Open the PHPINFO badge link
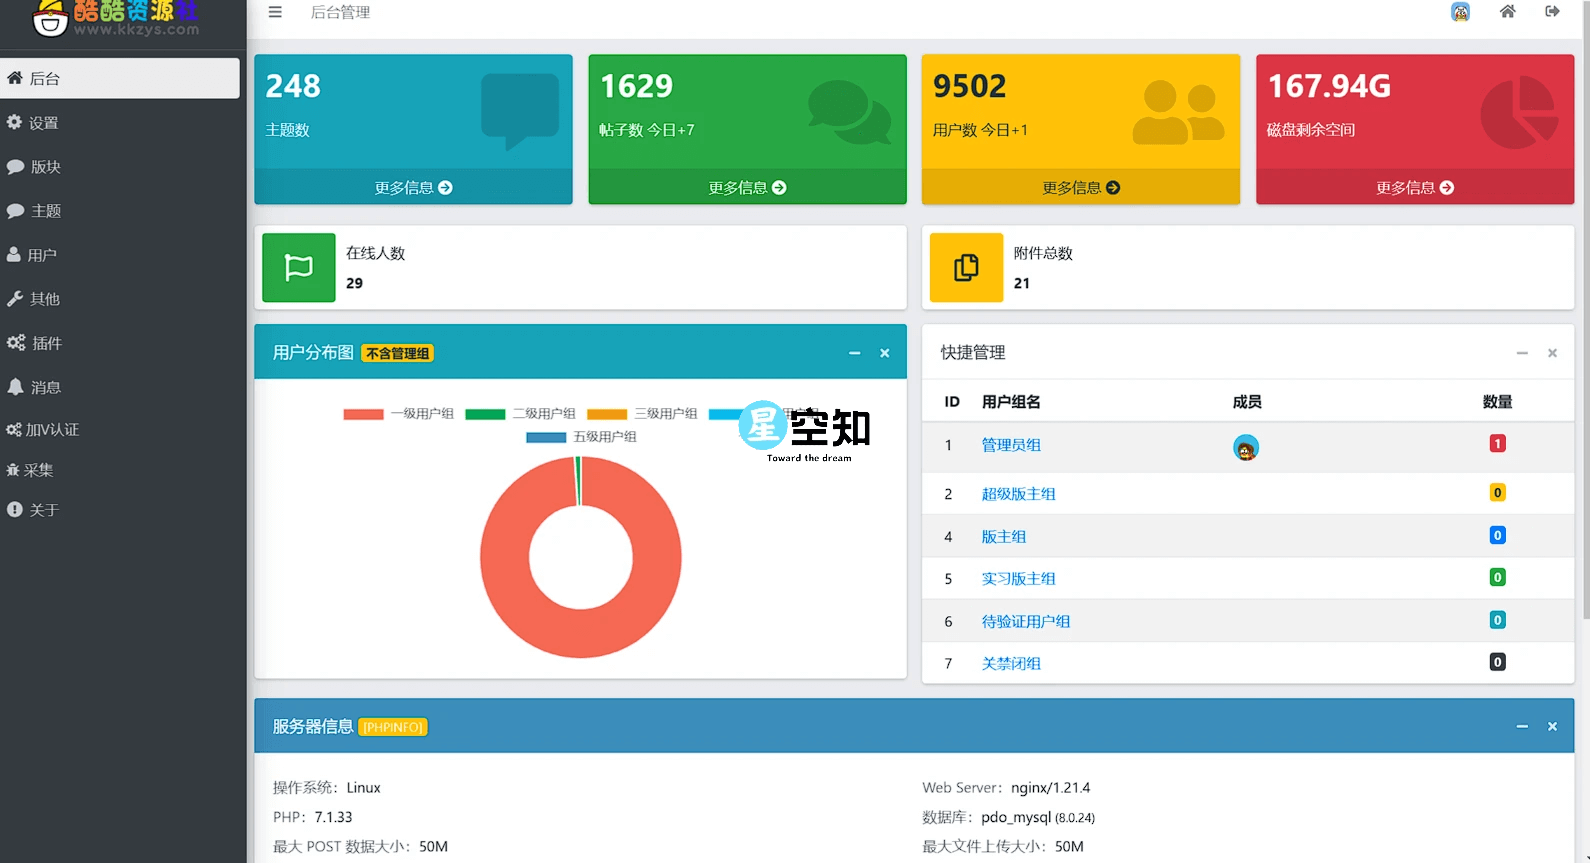1590x863 pixels. [x=393, y=727]
